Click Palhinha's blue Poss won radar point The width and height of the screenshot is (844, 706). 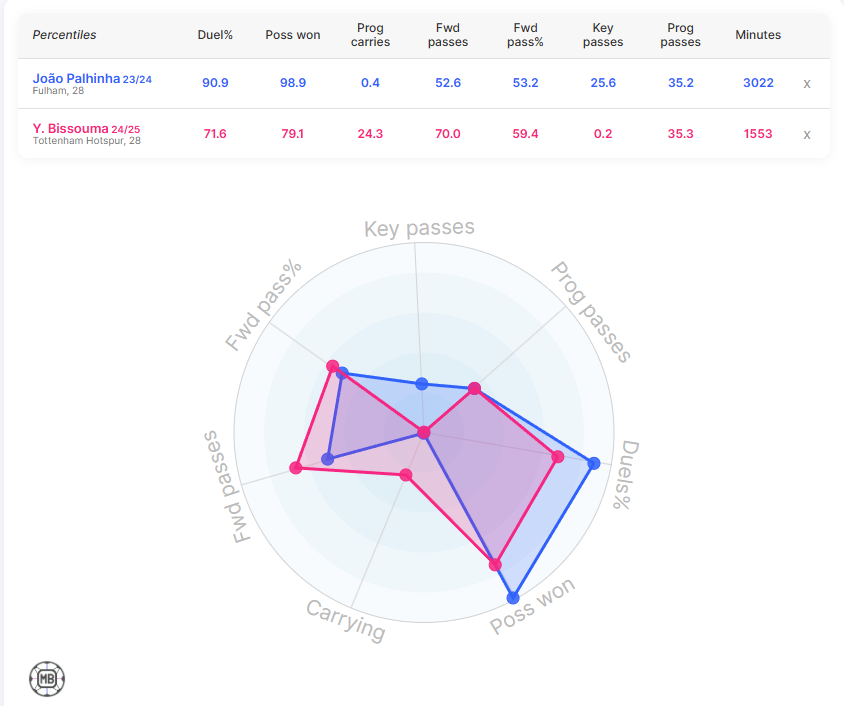(x=513, y=598)
